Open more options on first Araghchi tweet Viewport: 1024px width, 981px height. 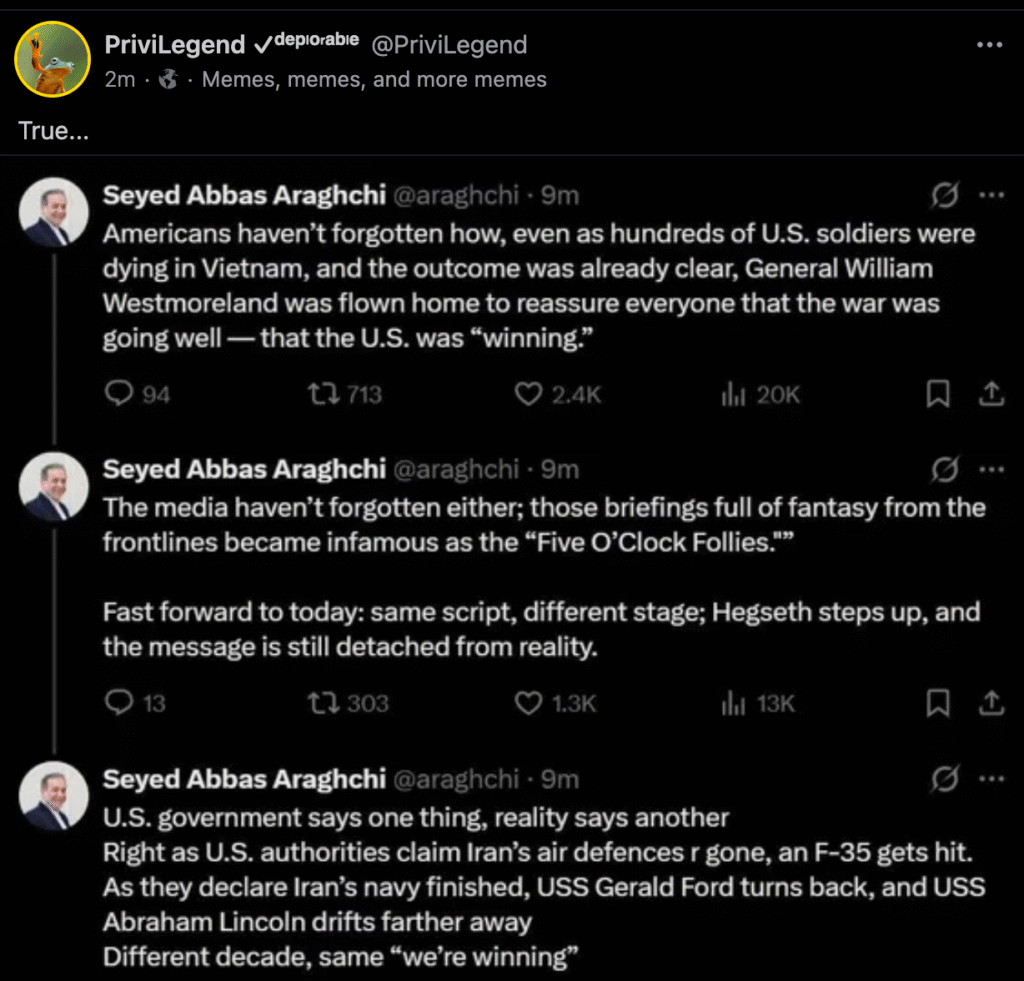coord(991,195)
